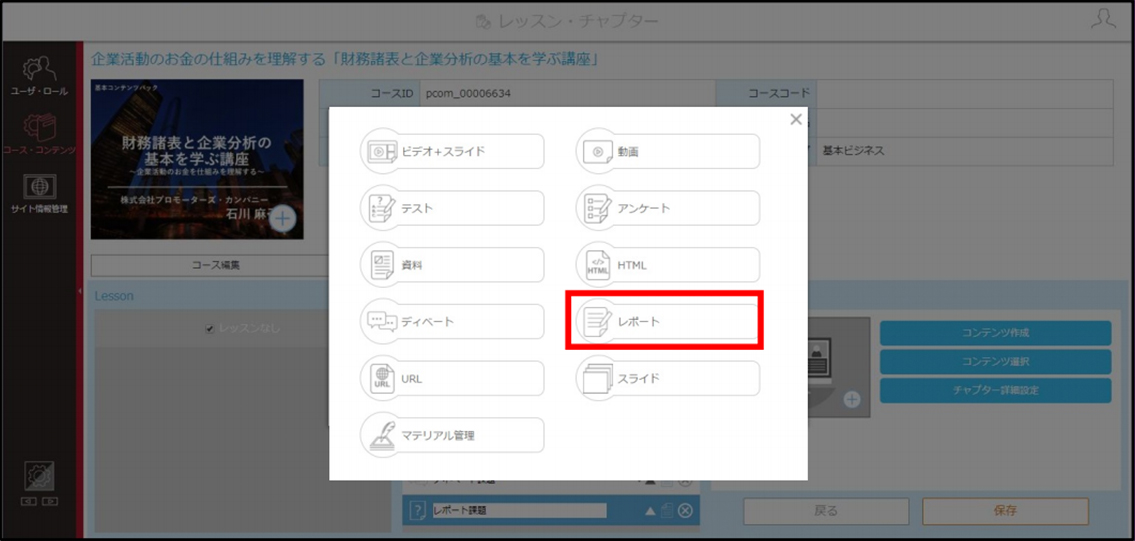The image size is (1135, 541).
Task: Open サイト情報管理 in the sidebar
Action: [39, 193]
